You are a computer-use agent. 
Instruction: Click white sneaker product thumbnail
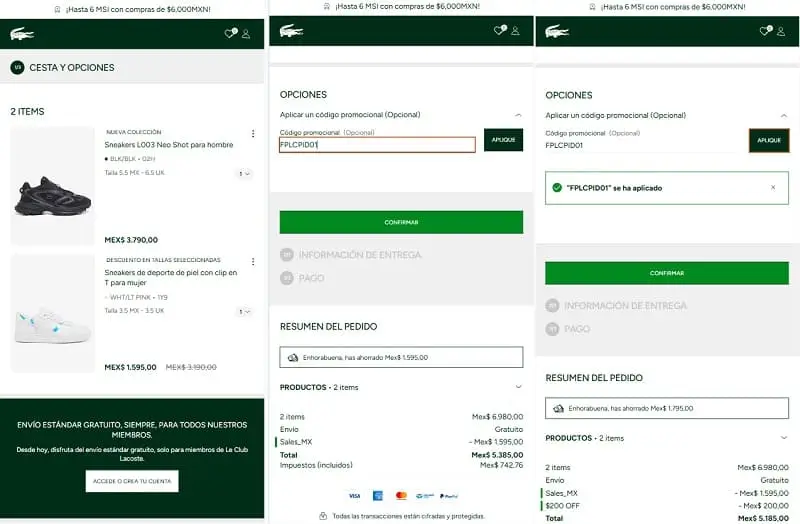[x=53, y=313]
